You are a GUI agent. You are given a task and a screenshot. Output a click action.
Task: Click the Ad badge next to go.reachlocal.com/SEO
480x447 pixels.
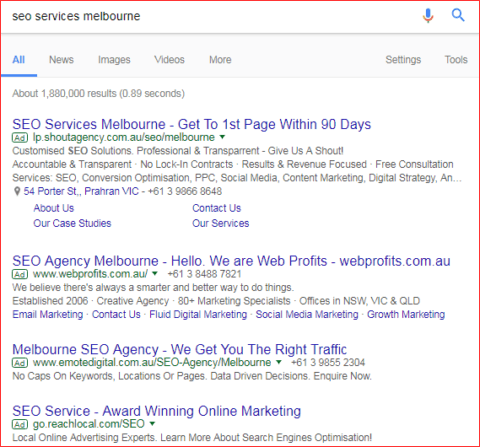[20, 424]
